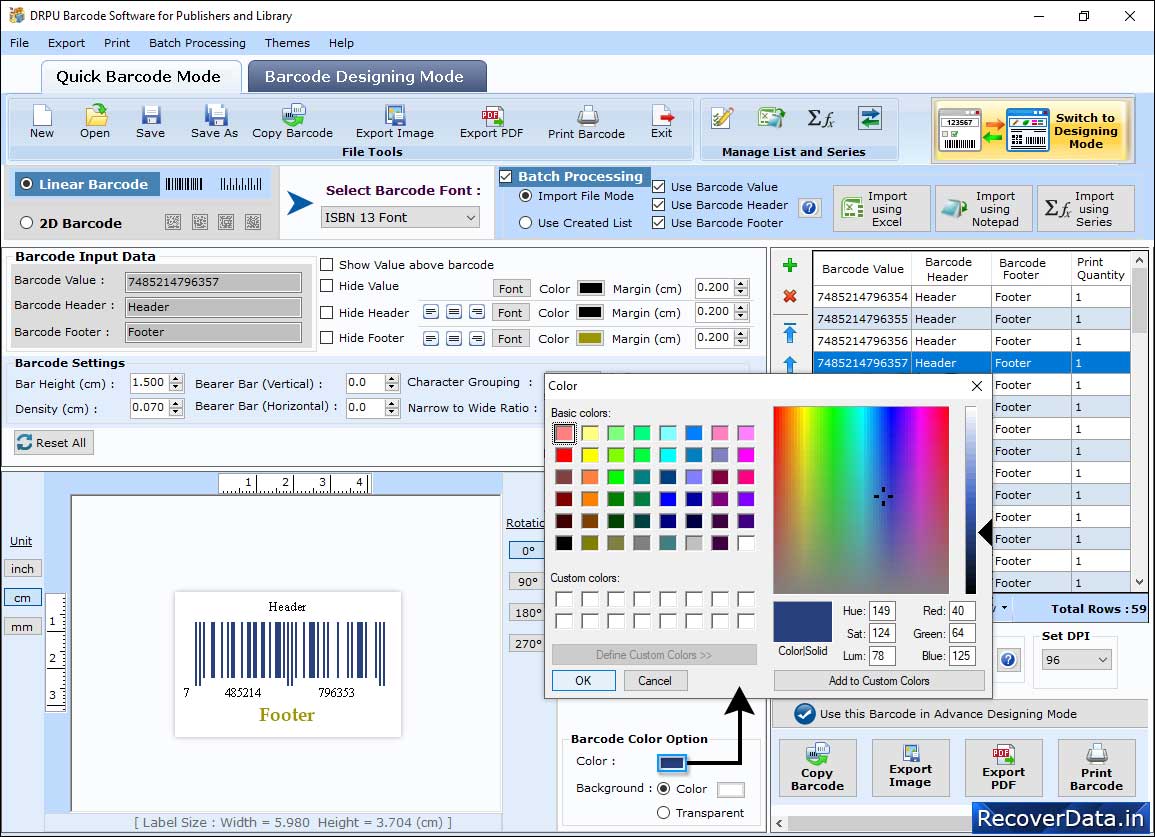This screenshot has height=837, width=1155.
Task: Toggle Use Barcode Footer checkbox
Action: pos(659,222)
